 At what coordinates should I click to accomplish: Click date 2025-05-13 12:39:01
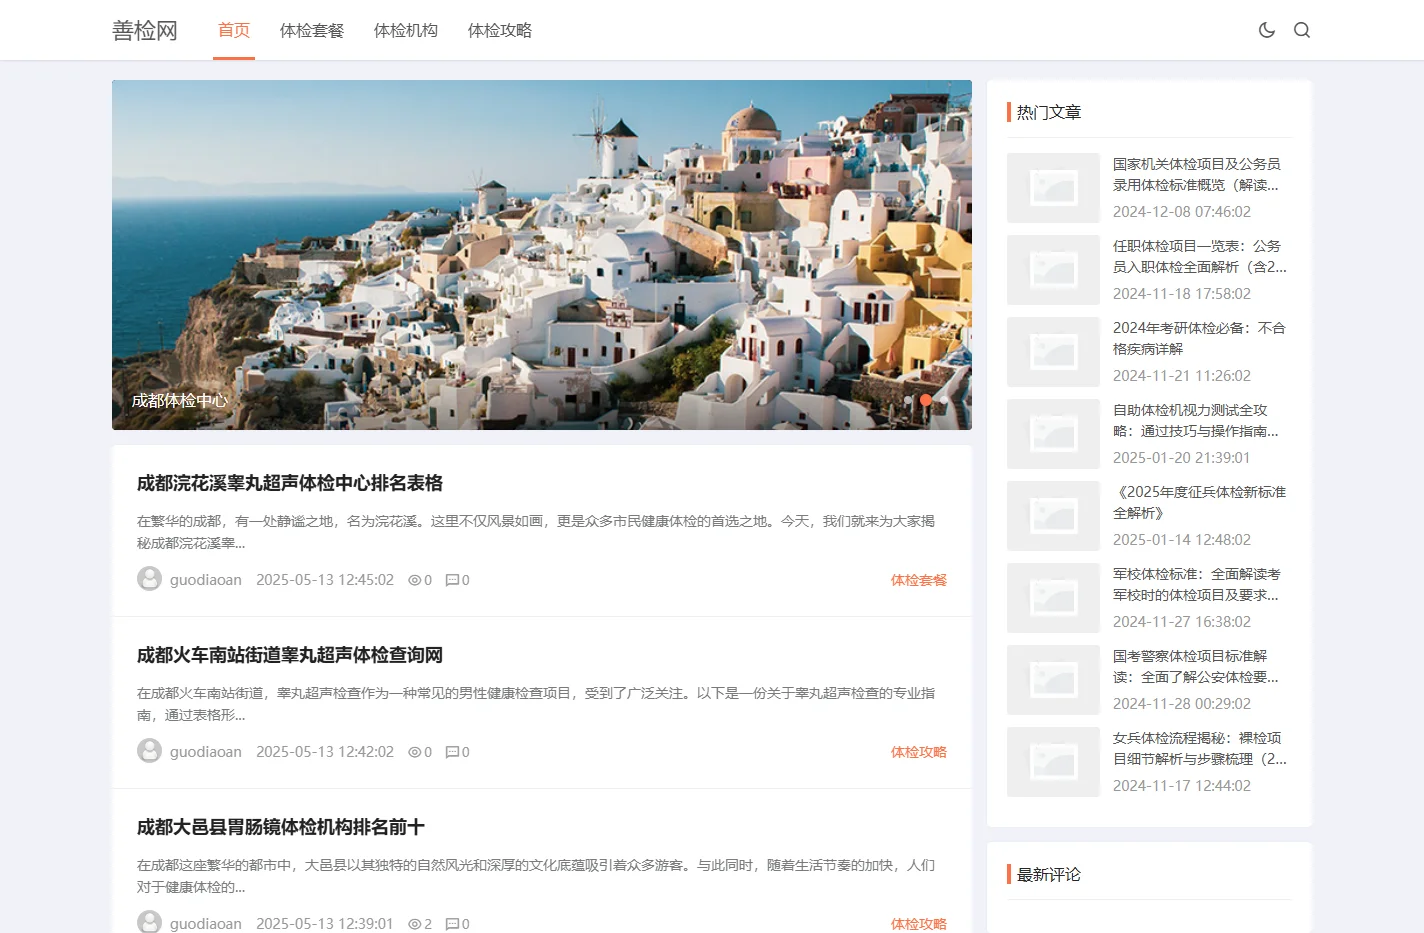point(325,924)
